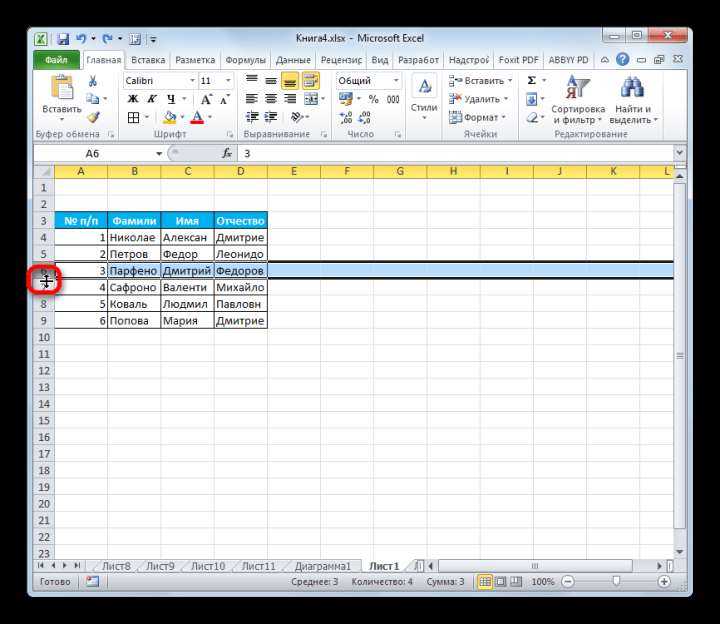Viewport: 720px width, 624px height.
Task: Decrease decimal places icon
Action: tap(365, 118)
